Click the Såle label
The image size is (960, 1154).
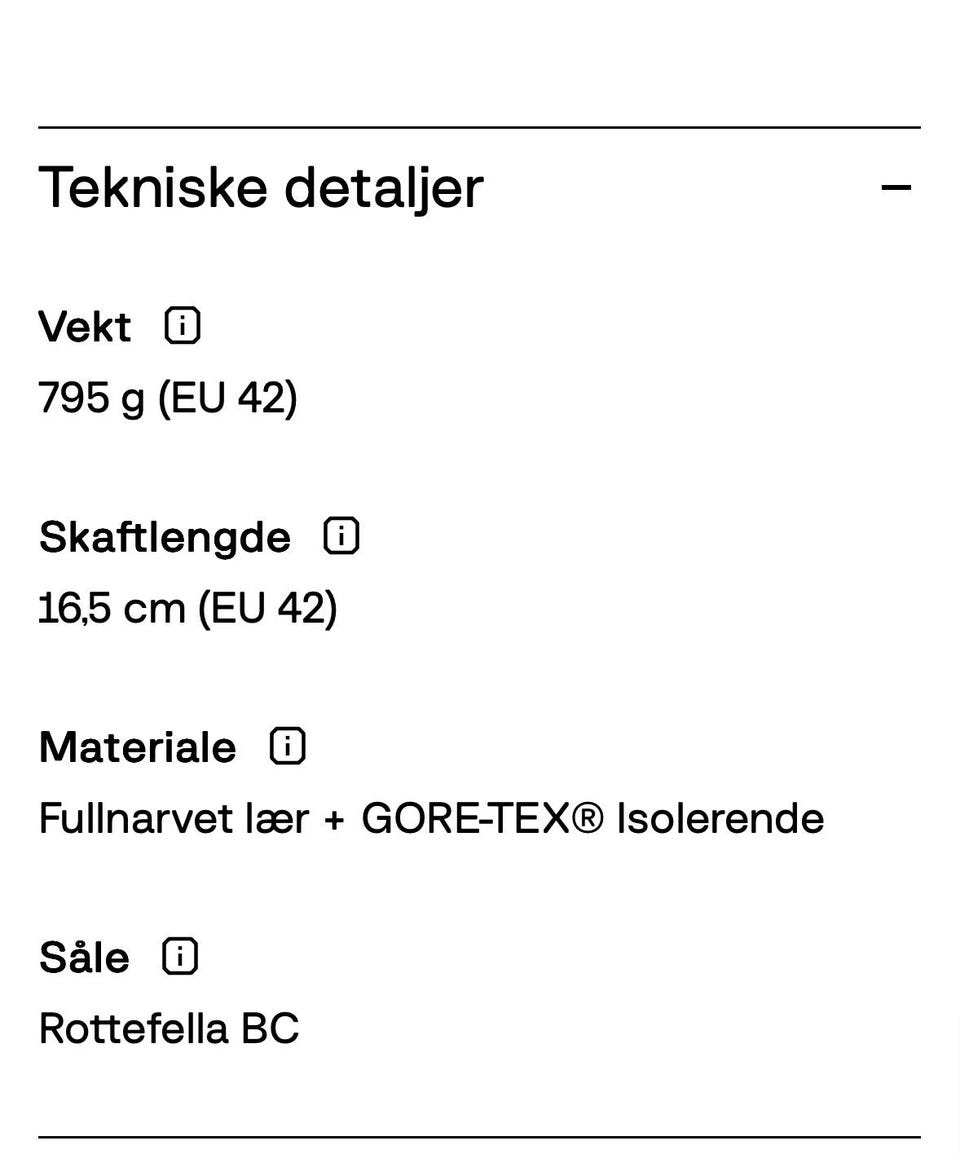[83, 956]
